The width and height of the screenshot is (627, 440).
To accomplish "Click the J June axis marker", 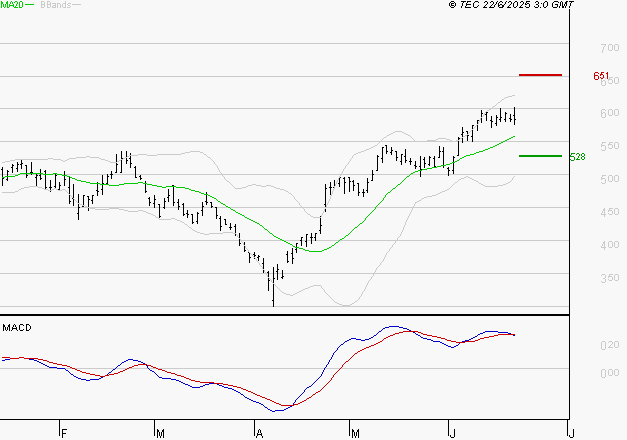I will [x=452, y=434].
